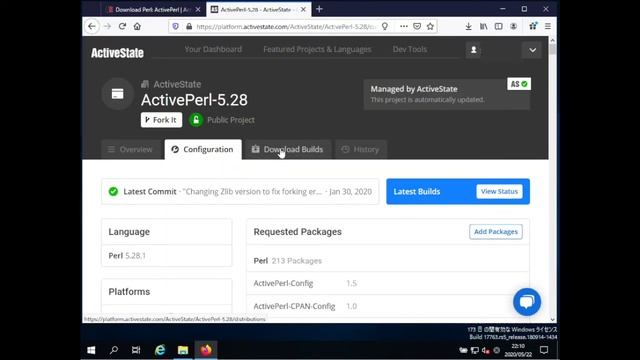The height and width of the screenshot is (360, 640).
Task: Open the Firefox home page icon
Action: tap(137, 27)
